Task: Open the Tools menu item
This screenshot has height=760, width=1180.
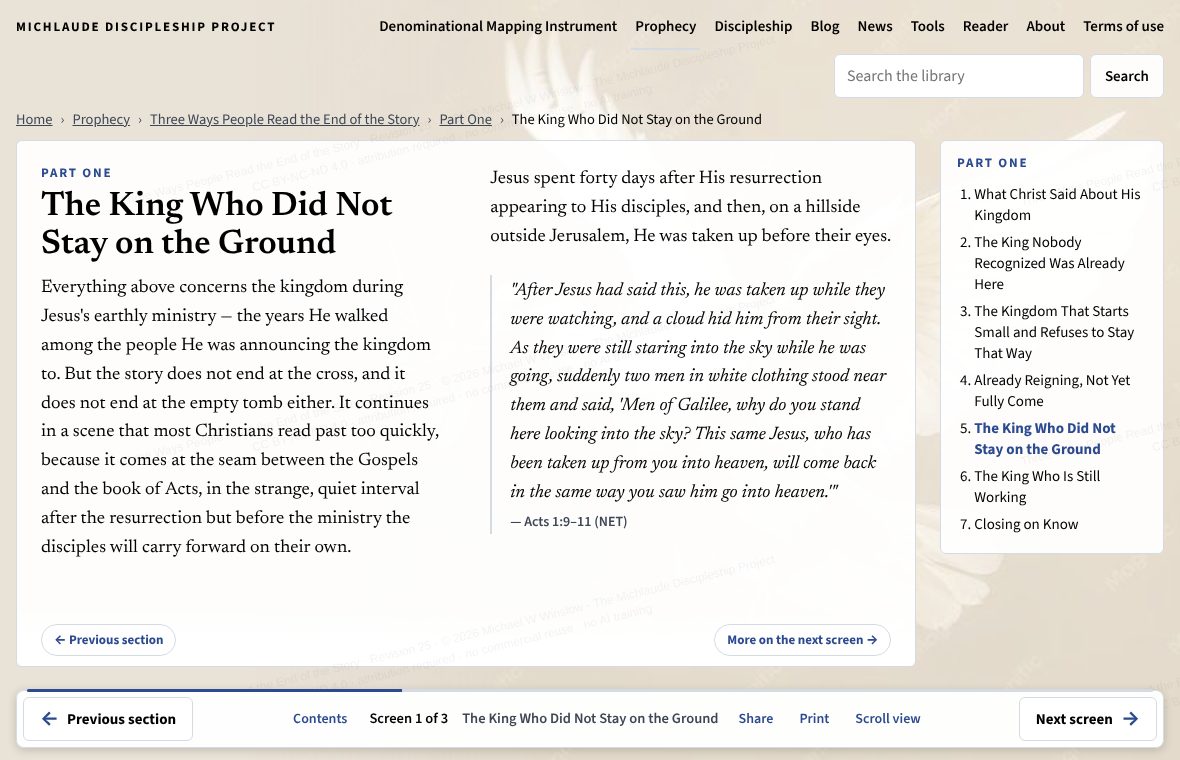Action: pos(927,26)
